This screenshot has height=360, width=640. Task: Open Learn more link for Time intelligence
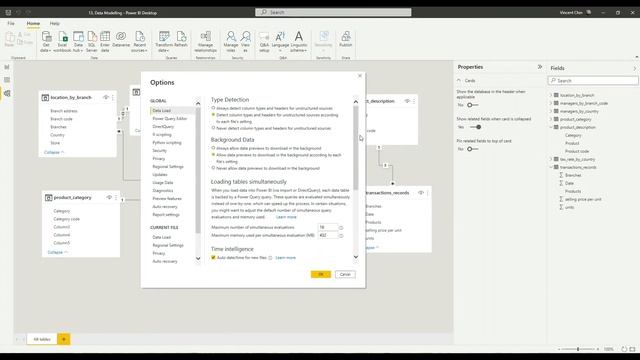pos(285,258)
